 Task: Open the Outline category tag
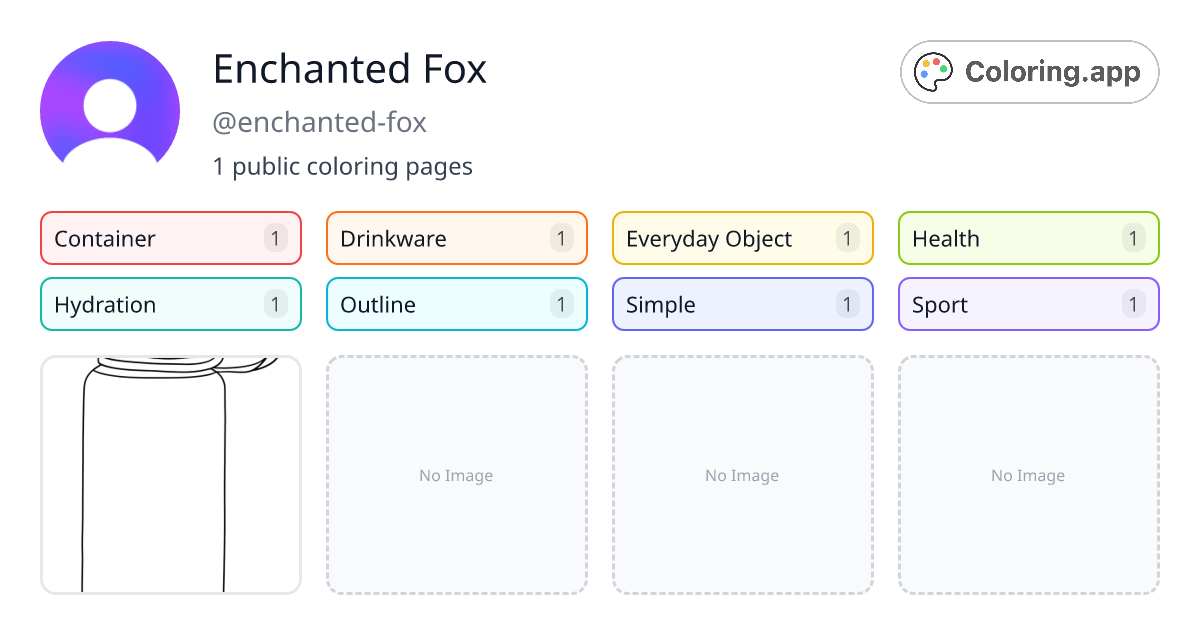coord(456,304)
